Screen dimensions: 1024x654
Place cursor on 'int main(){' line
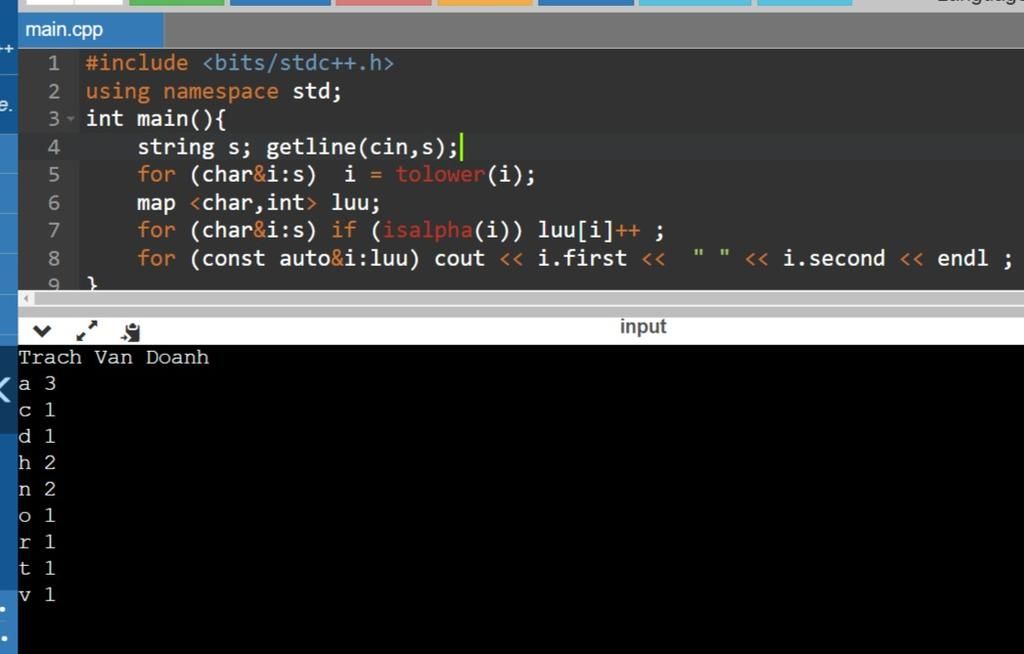(156, 119)
